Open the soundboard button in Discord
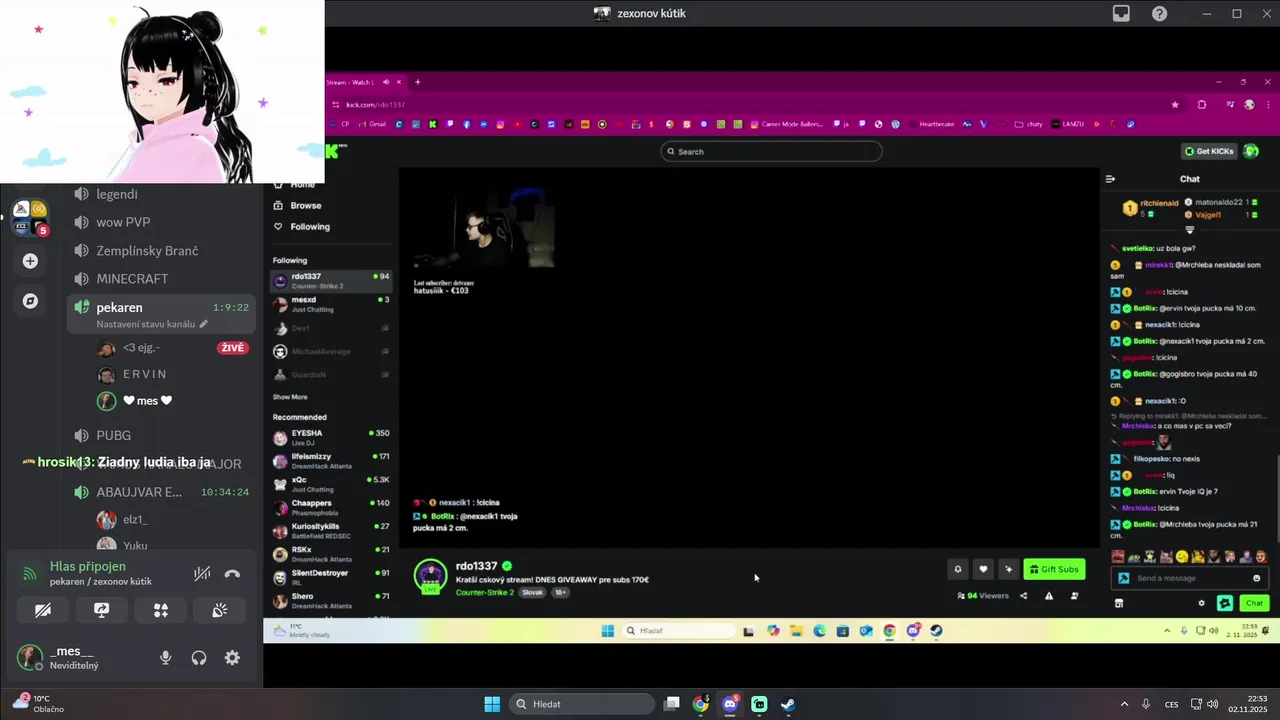1280x720 pixels. click(219, 609)
